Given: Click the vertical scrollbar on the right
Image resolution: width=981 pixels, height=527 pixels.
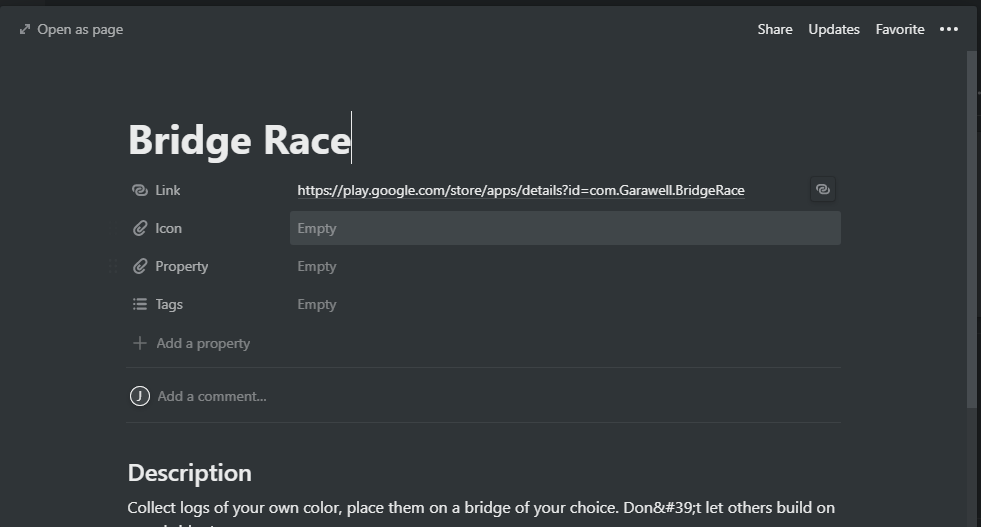Looking at the screenshot, I should tap(972, 228).
